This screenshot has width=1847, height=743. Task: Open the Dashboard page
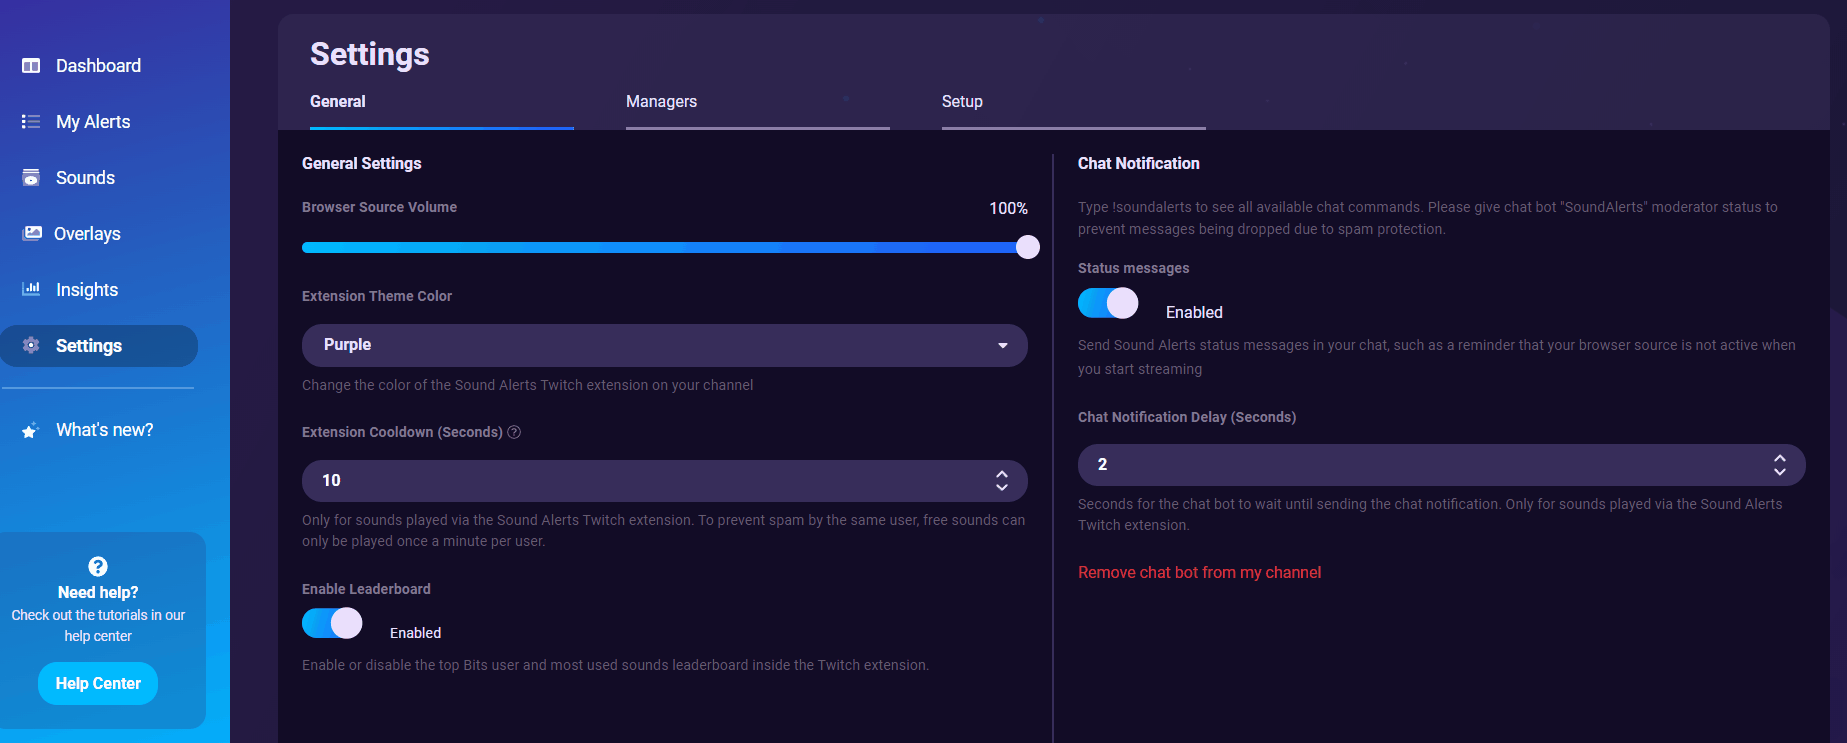click(99, 66)
